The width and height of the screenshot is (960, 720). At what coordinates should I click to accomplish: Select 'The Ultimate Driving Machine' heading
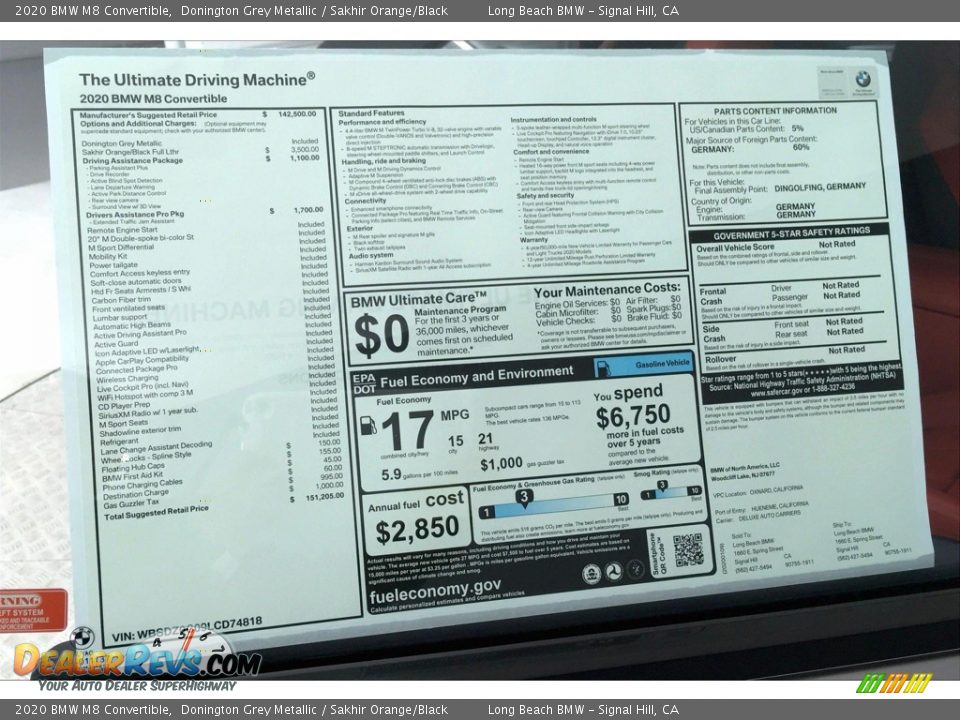[197, 80]
